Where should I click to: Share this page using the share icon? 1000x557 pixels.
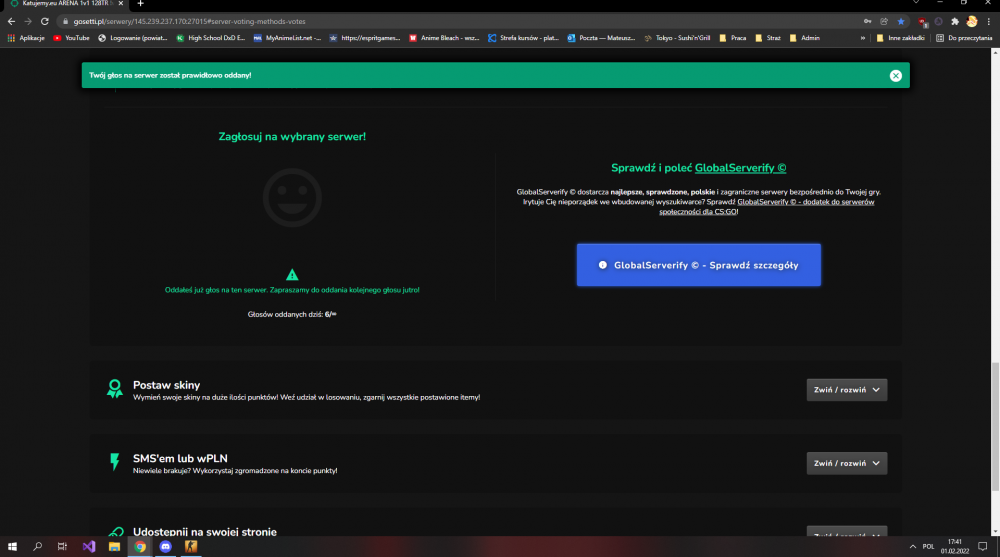point(884,22)
